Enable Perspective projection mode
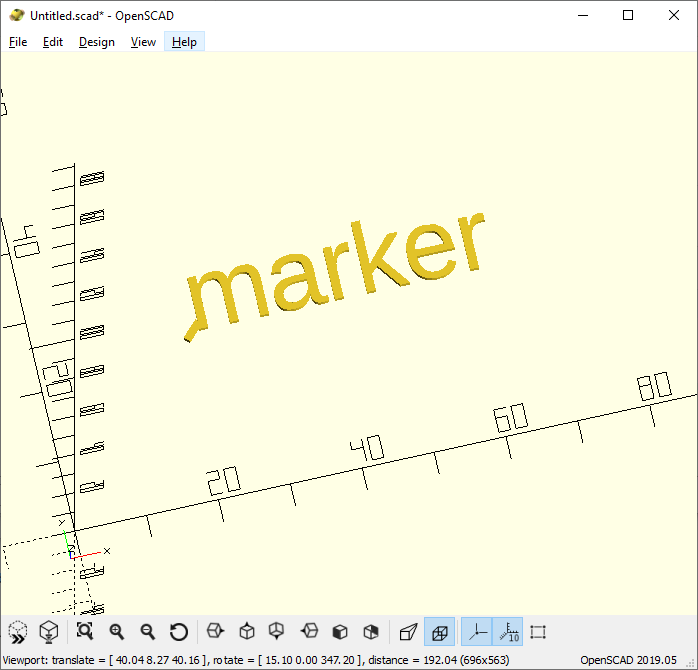 [x=408, y=631]
